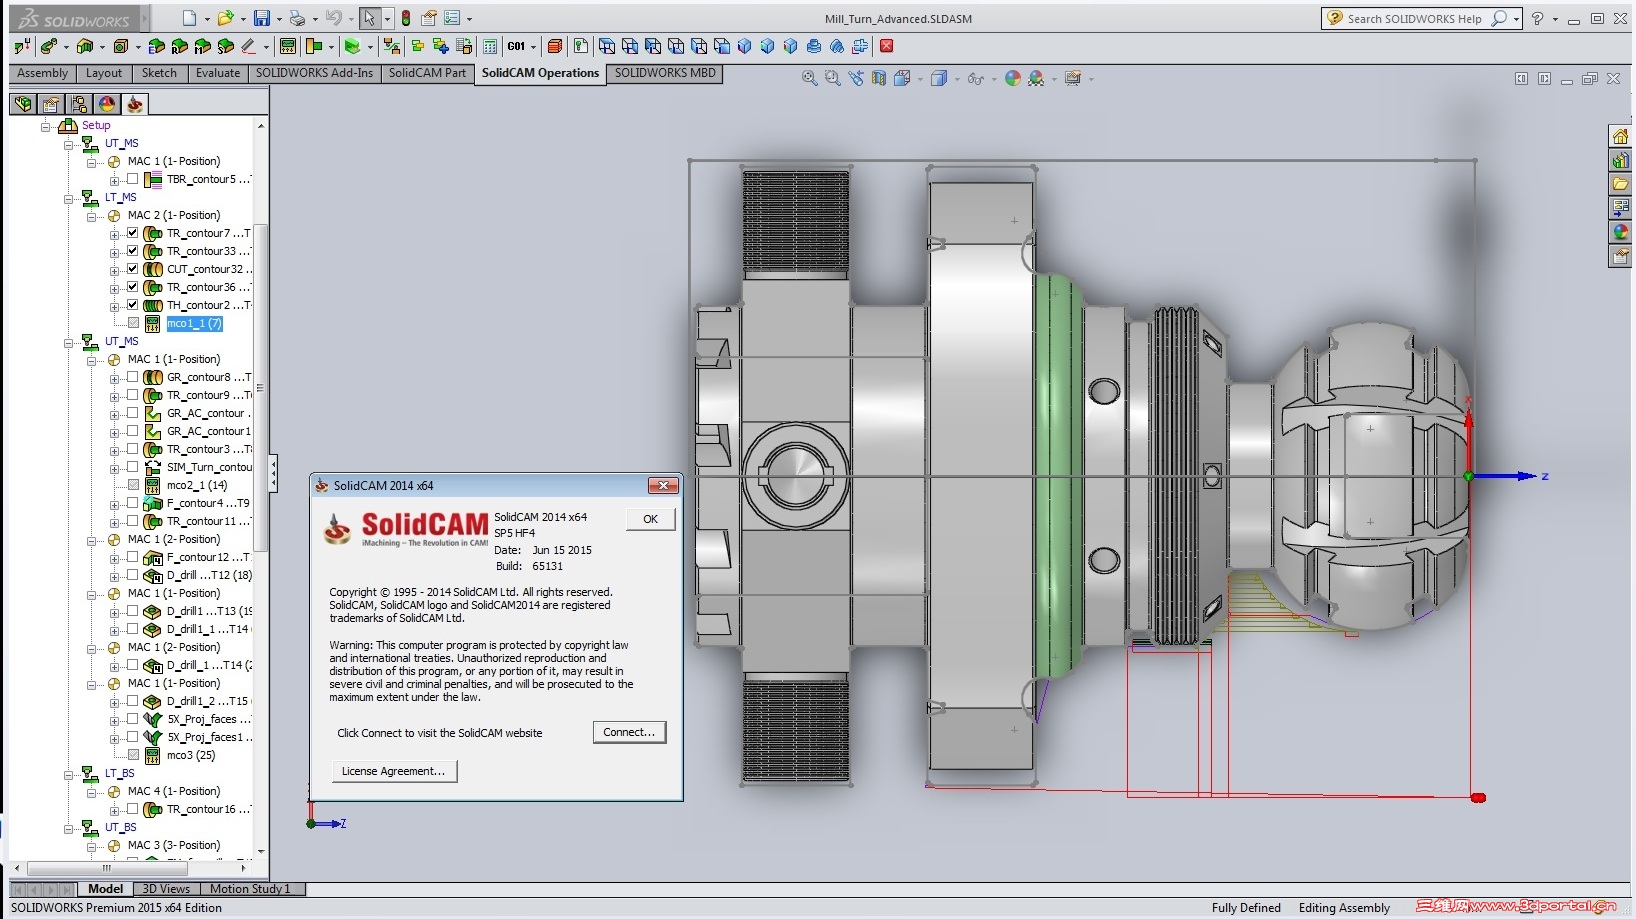Click the Zoom to Area icon
The width and height of the screenshot is (1636, 919).
[832, 78]
